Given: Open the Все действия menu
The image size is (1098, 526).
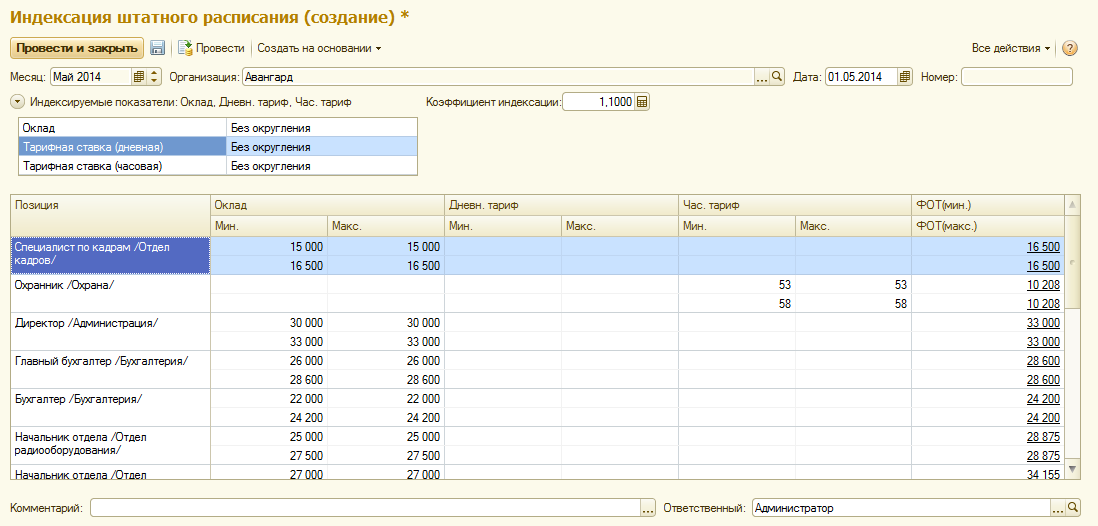Looking at the screenshot, I should [x=1010, y=48].
